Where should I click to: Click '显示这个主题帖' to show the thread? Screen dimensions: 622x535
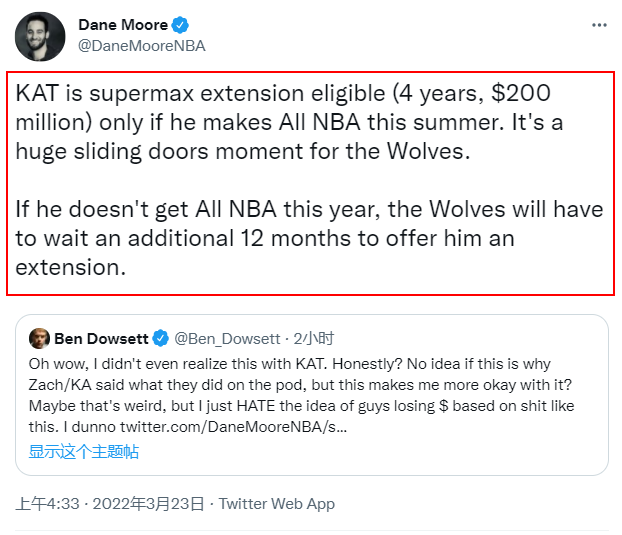point(84,451)
